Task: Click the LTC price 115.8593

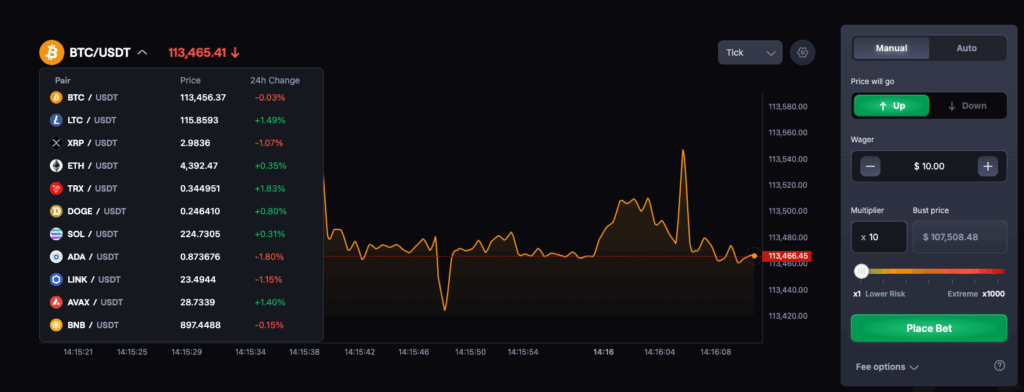Action: click(199, 120)
